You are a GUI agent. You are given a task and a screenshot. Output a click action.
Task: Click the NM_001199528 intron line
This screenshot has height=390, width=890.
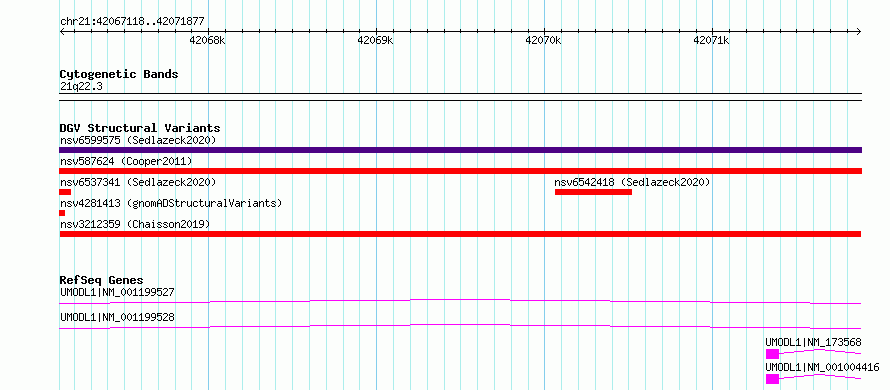(x=460, y=326)
